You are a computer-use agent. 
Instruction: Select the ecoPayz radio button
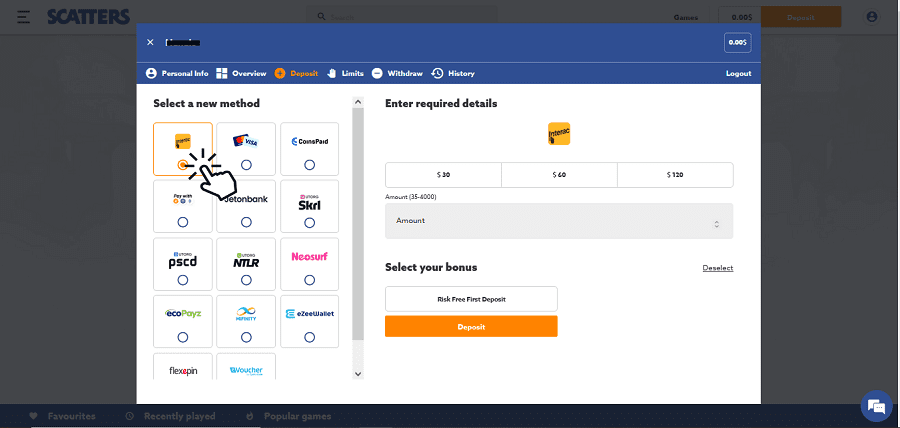183,337
